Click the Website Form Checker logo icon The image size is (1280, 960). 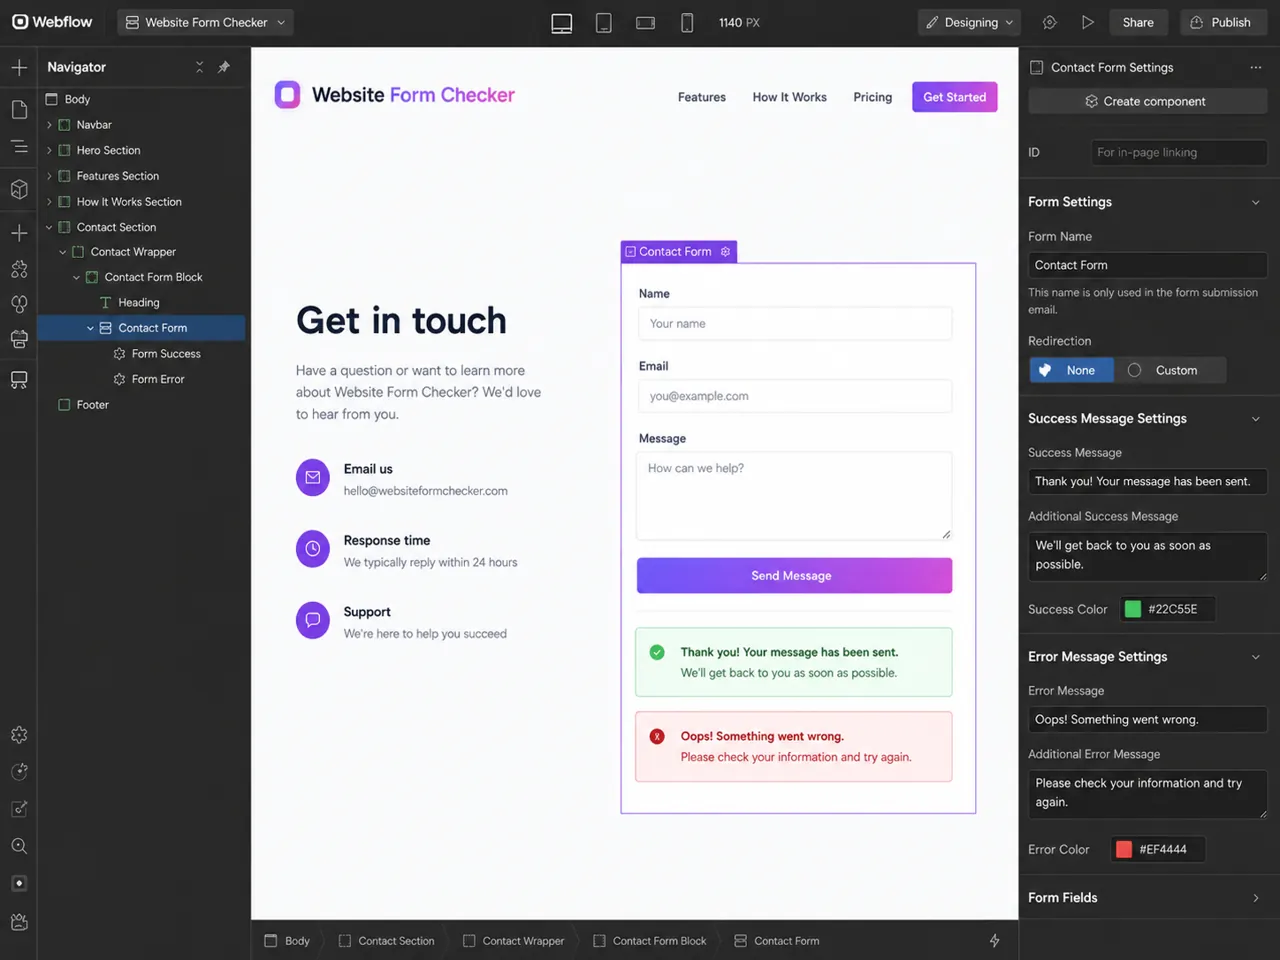287,95
